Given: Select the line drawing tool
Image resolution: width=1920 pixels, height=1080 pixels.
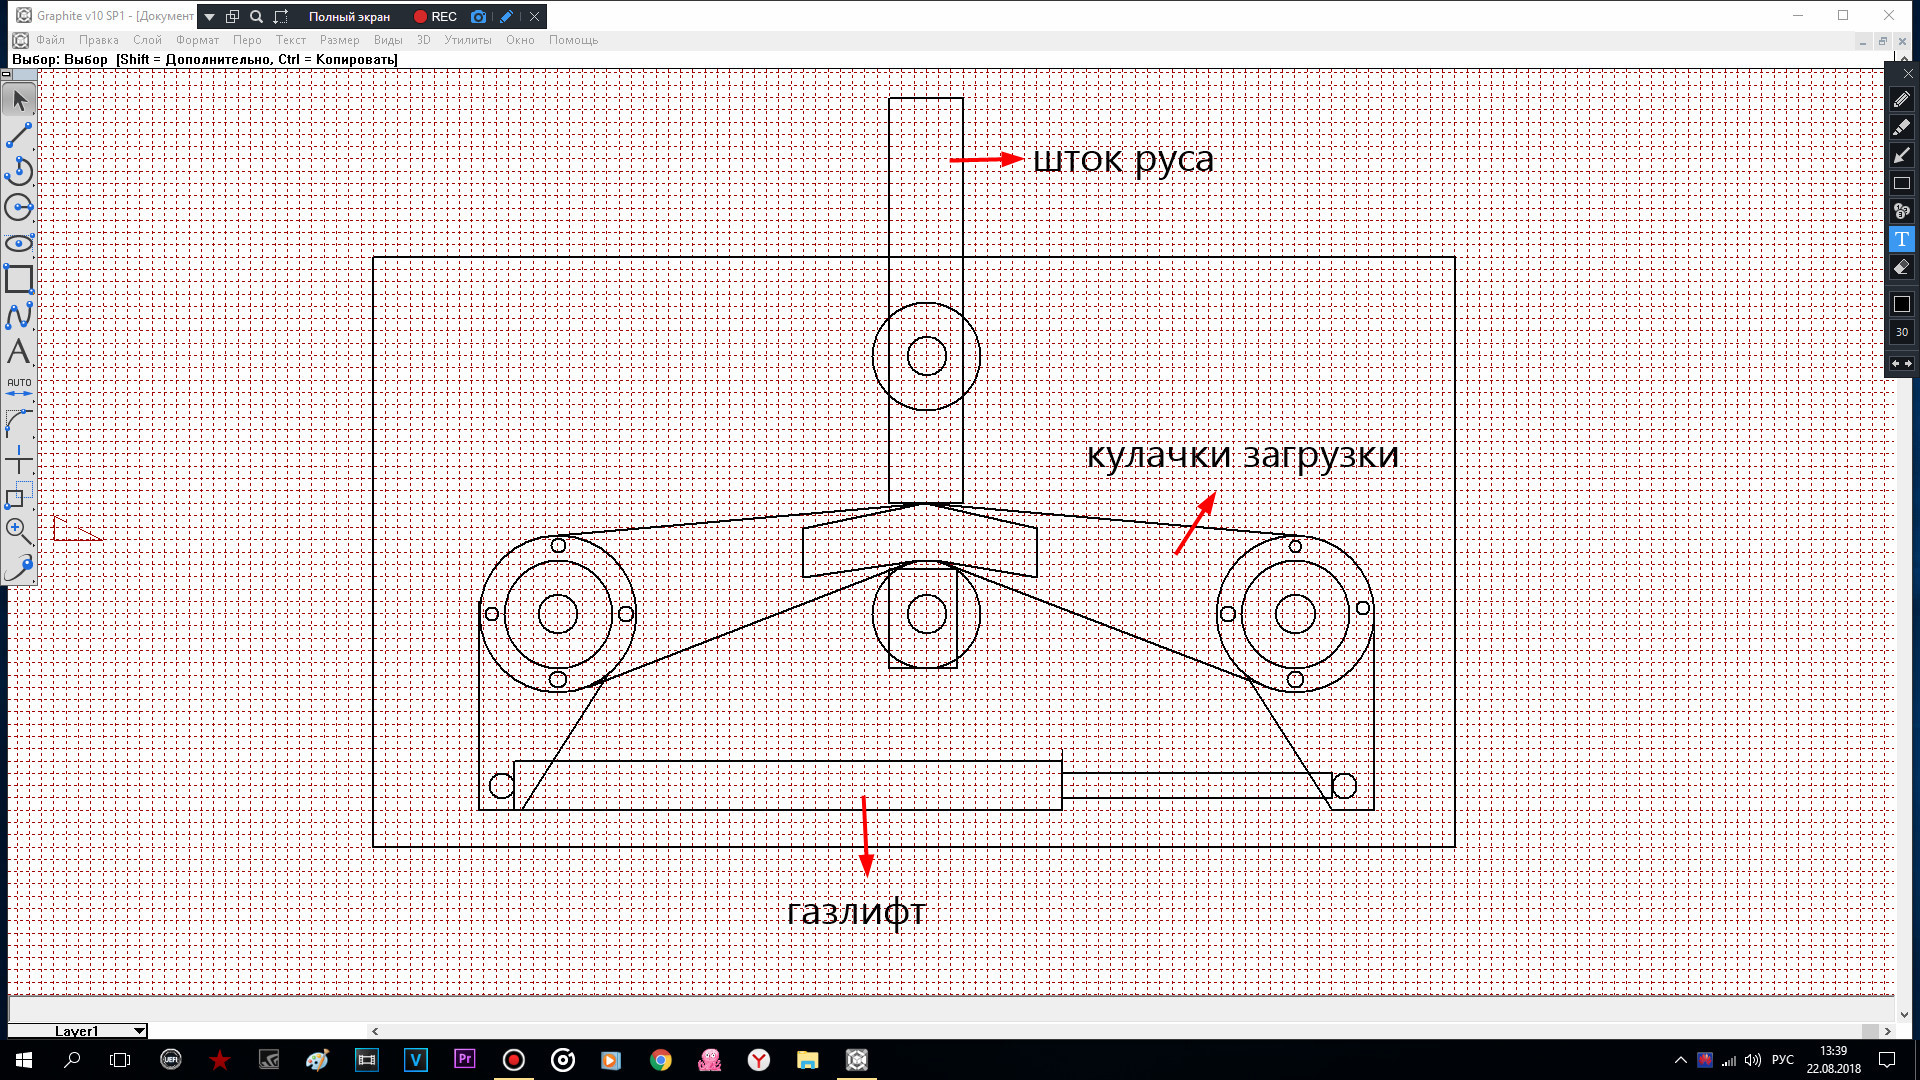Looking at the screenshot, I should [x=19, y=135].
